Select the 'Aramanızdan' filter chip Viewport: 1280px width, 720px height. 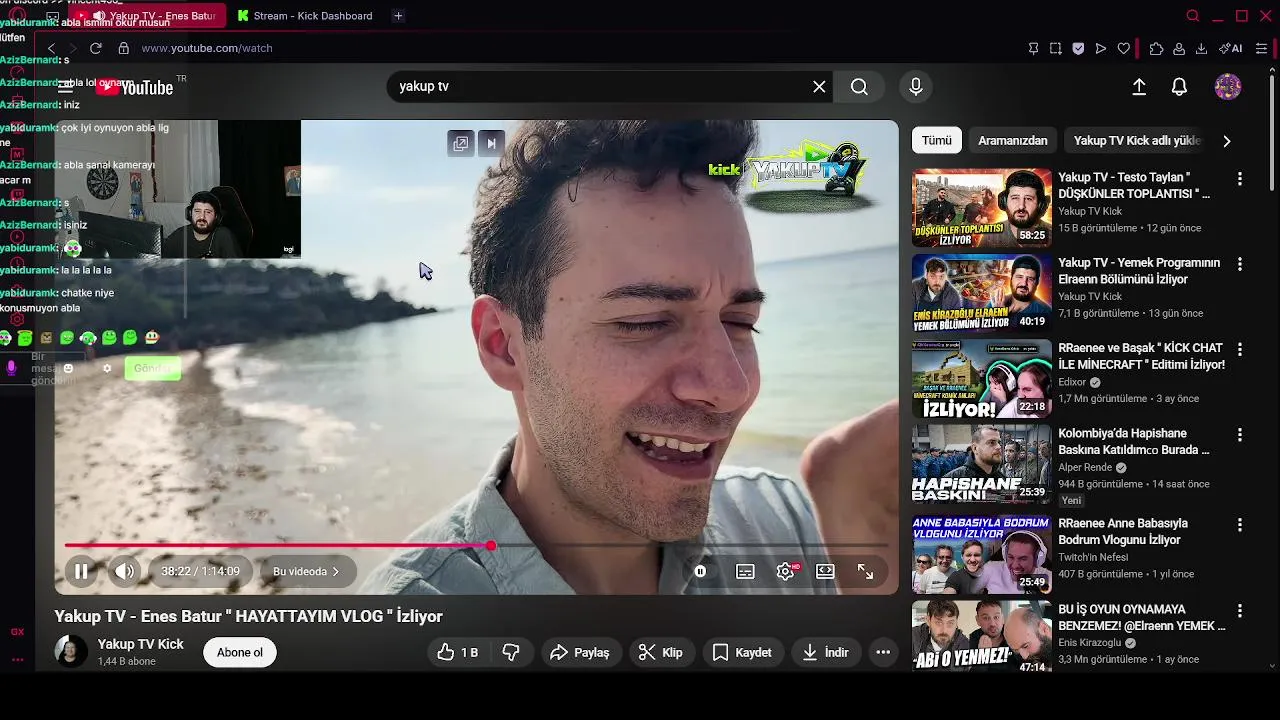coord(1012,140)
